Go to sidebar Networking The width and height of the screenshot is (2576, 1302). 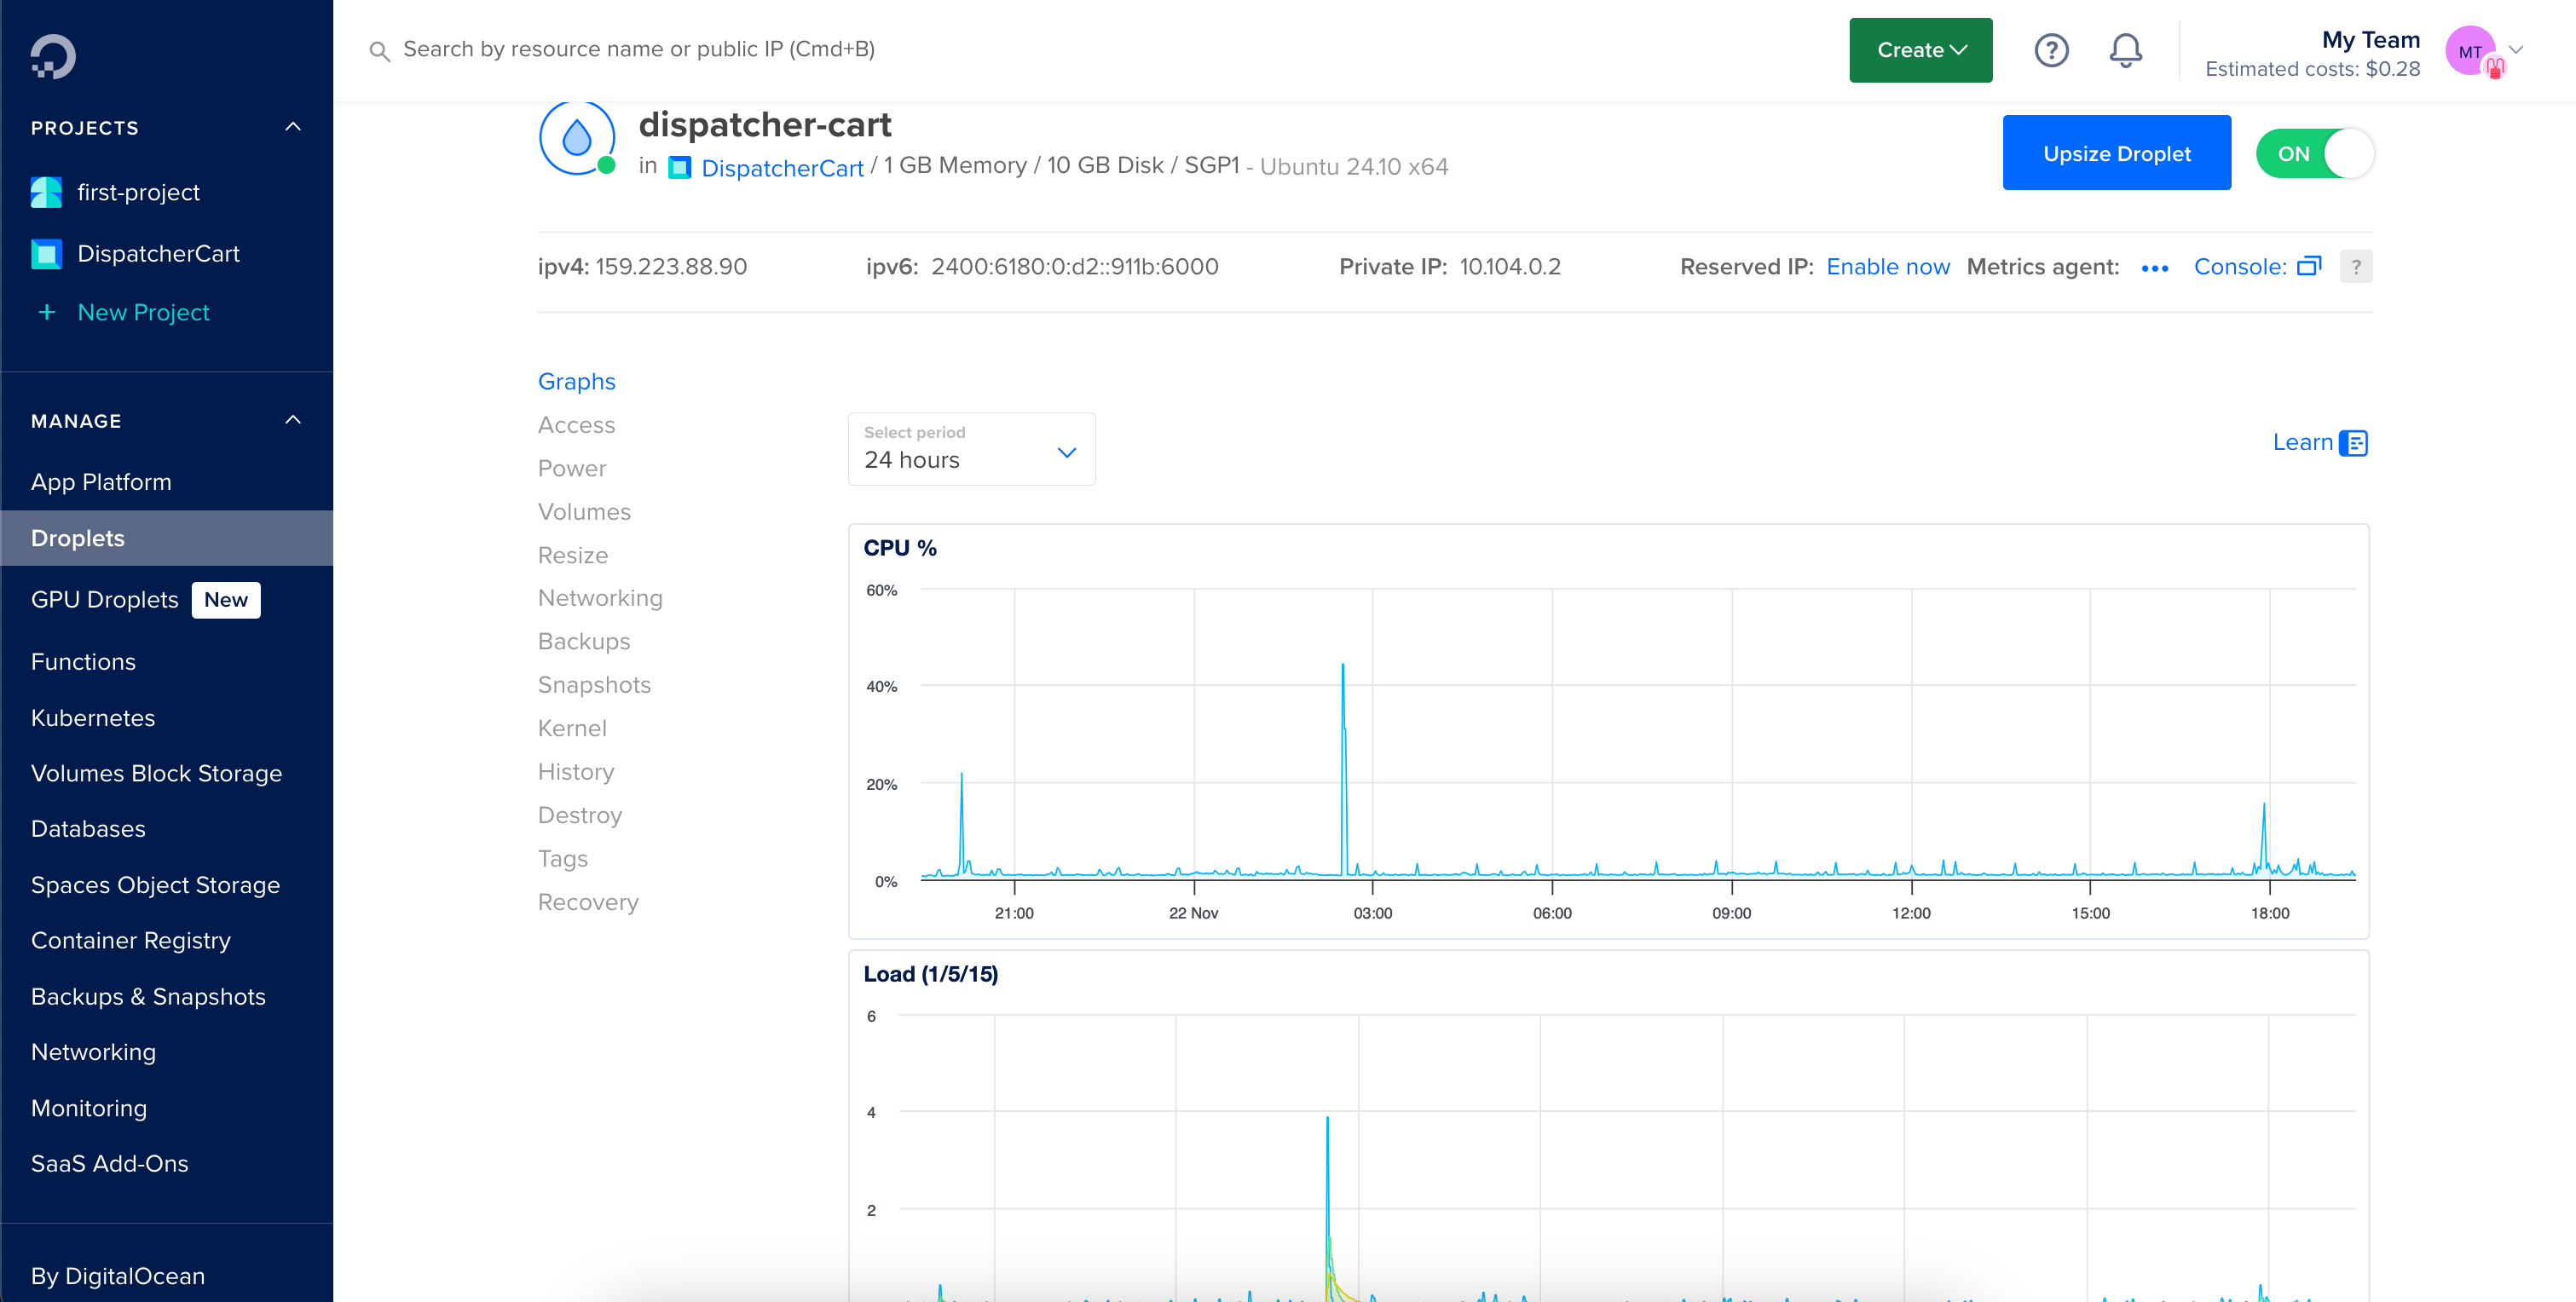(93, 1052)
